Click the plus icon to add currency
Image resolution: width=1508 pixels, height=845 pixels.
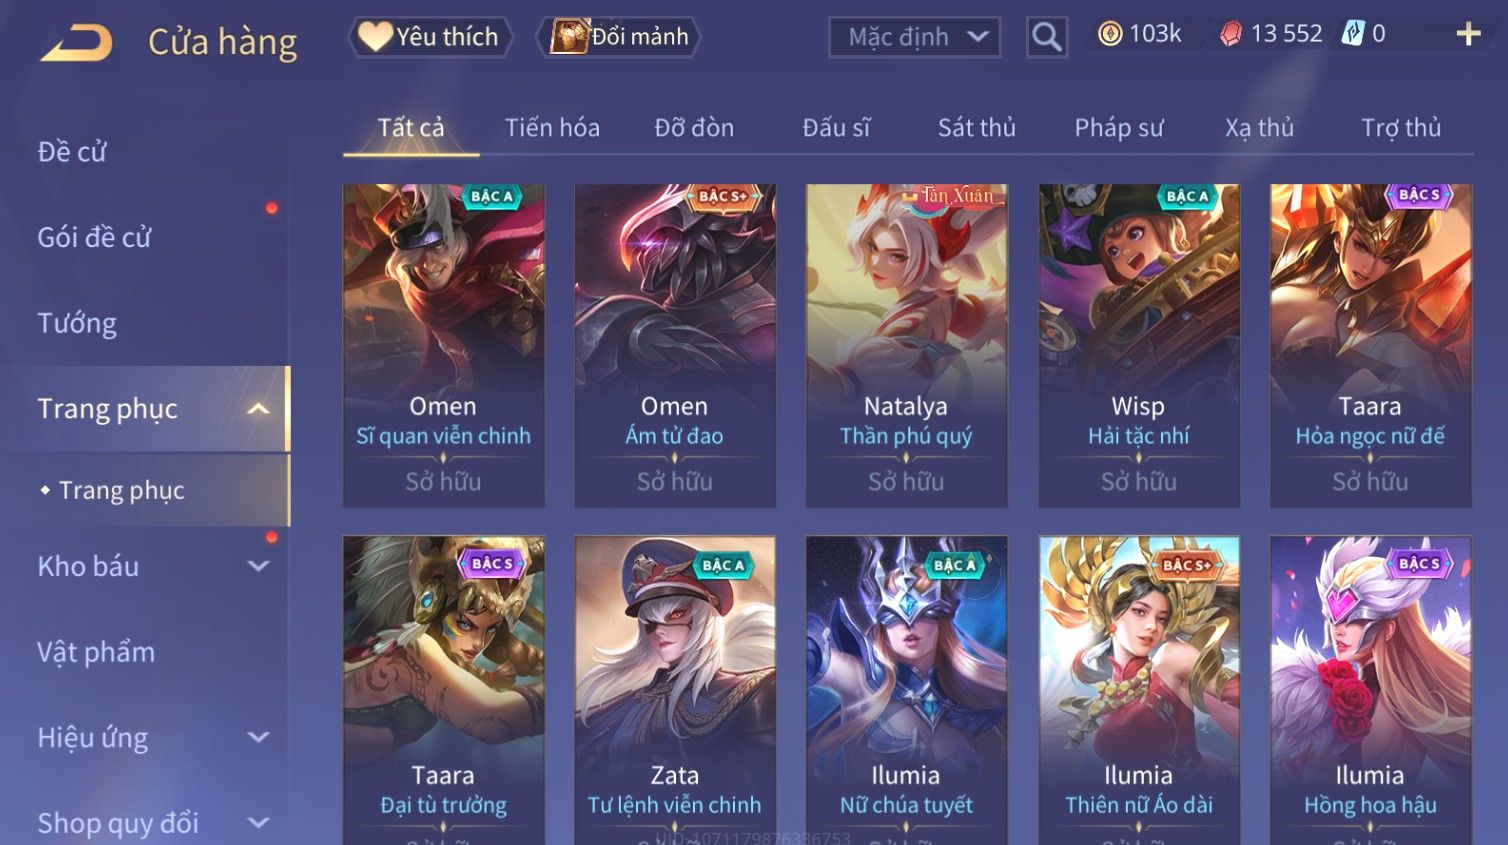1468,34
